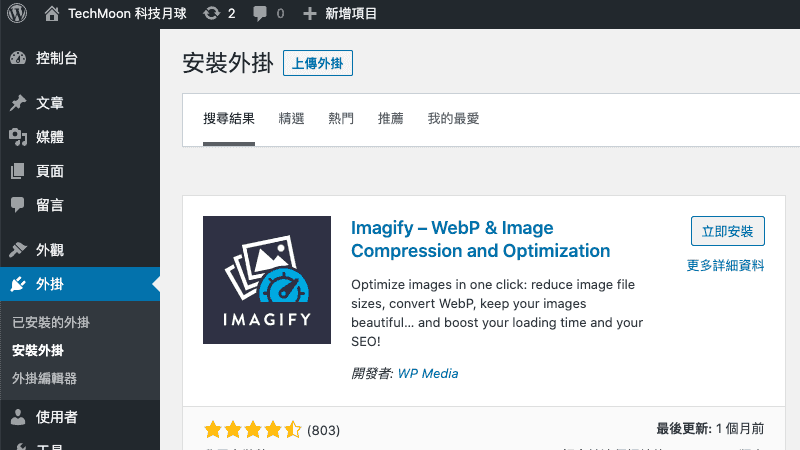Click the 使用者 user icon

(x=18, y=417)
